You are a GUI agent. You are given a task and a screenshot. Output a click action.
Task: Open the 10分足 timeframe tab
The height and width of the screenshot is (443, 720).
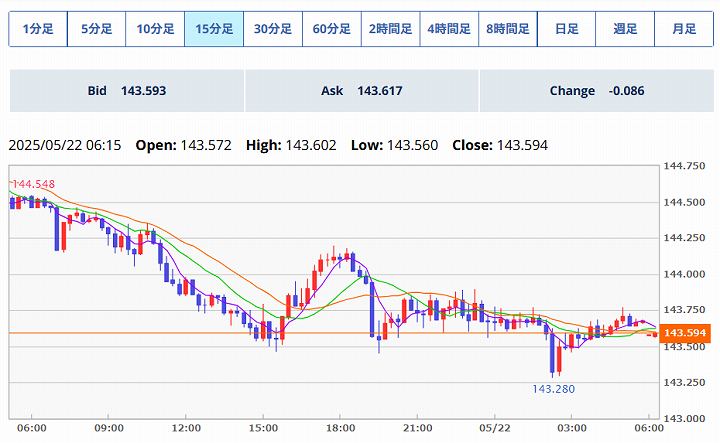click(155, 29)
